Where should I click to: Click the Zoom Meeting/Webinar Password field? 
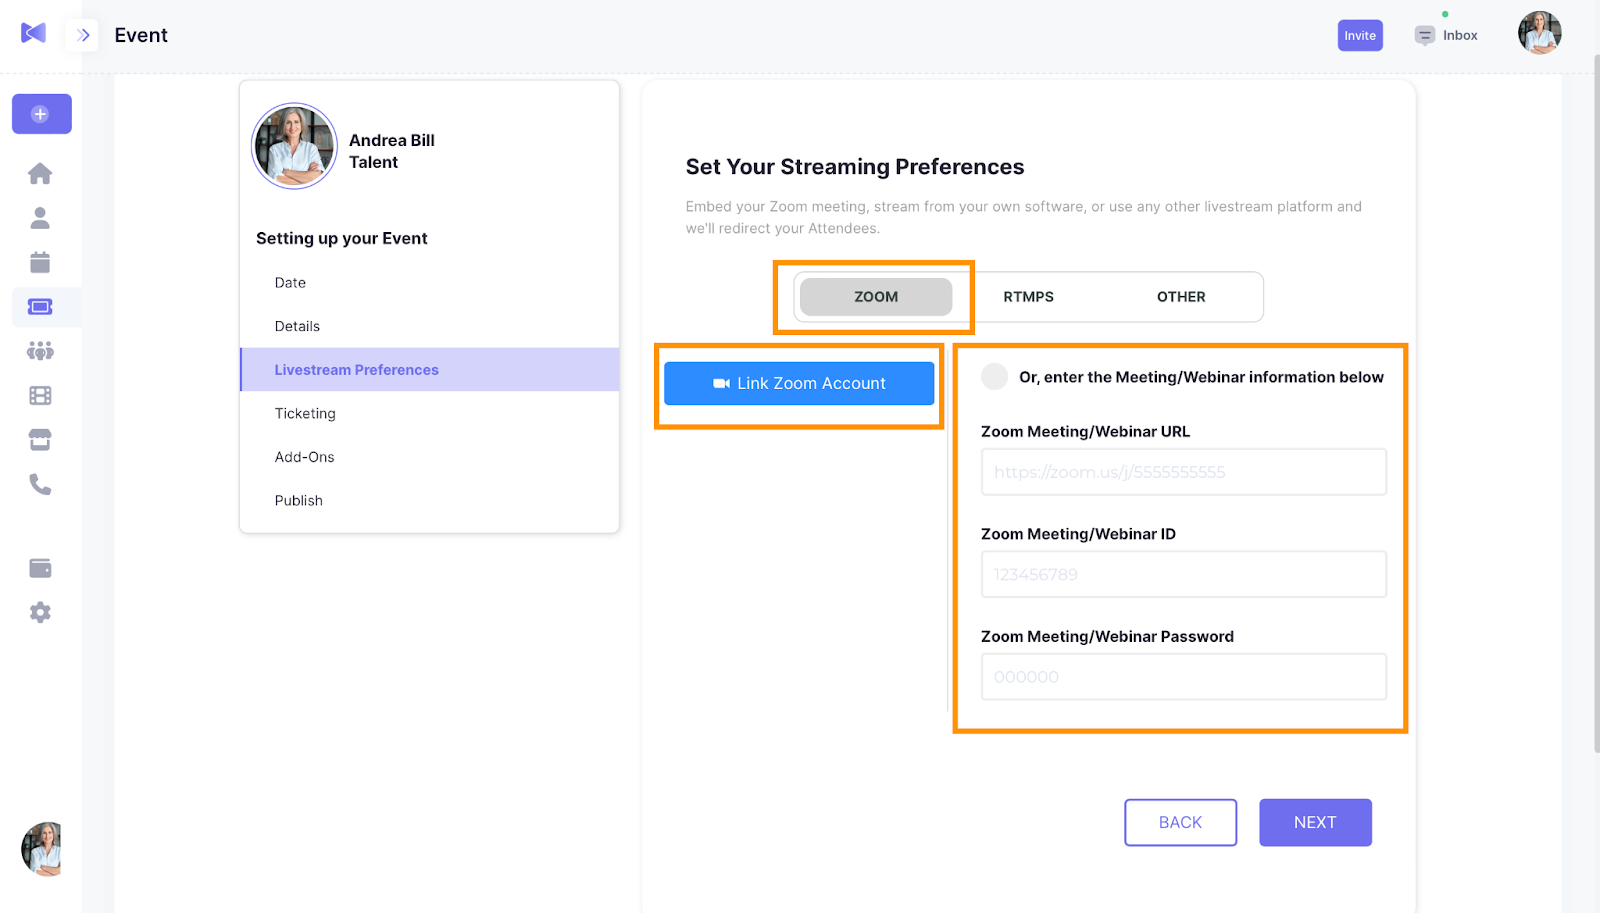(1184, 677)
